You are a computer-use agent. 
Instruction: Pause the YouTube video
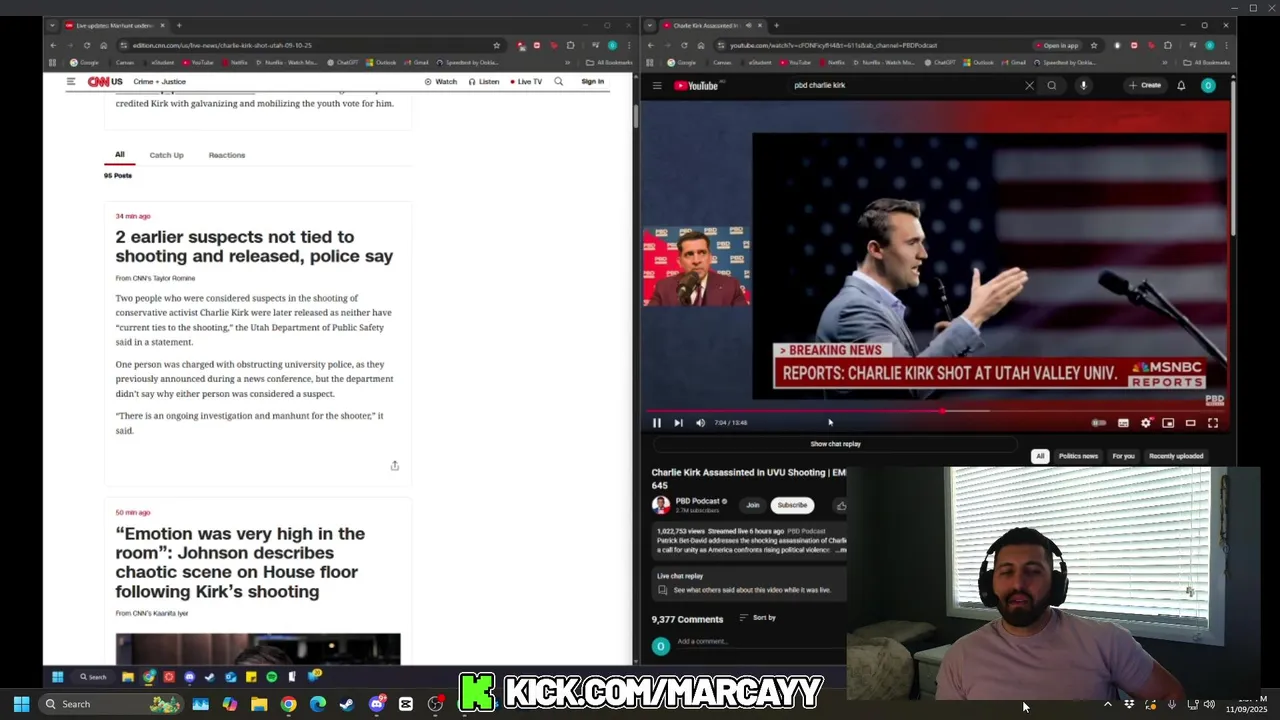(657, 423)
